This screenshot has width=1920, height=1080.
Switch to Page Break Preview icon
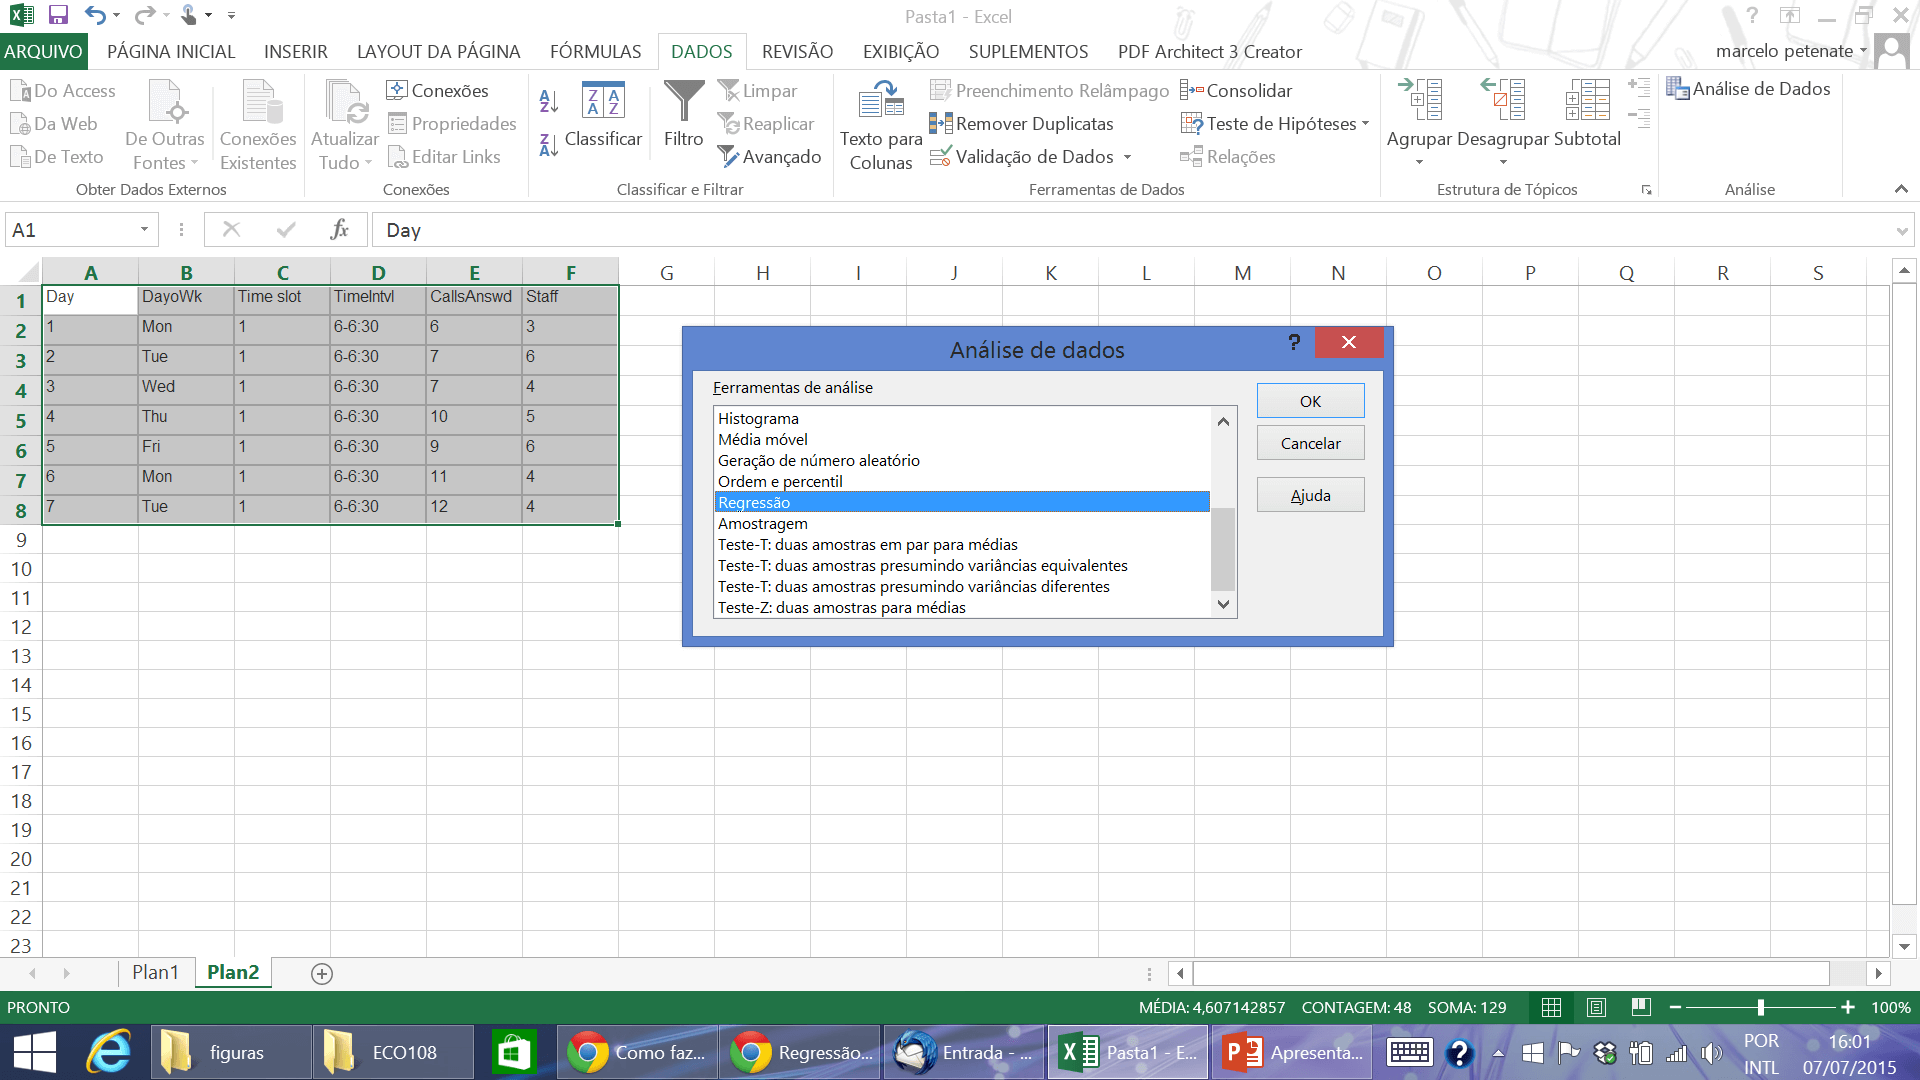[x=1641, y=1008]
